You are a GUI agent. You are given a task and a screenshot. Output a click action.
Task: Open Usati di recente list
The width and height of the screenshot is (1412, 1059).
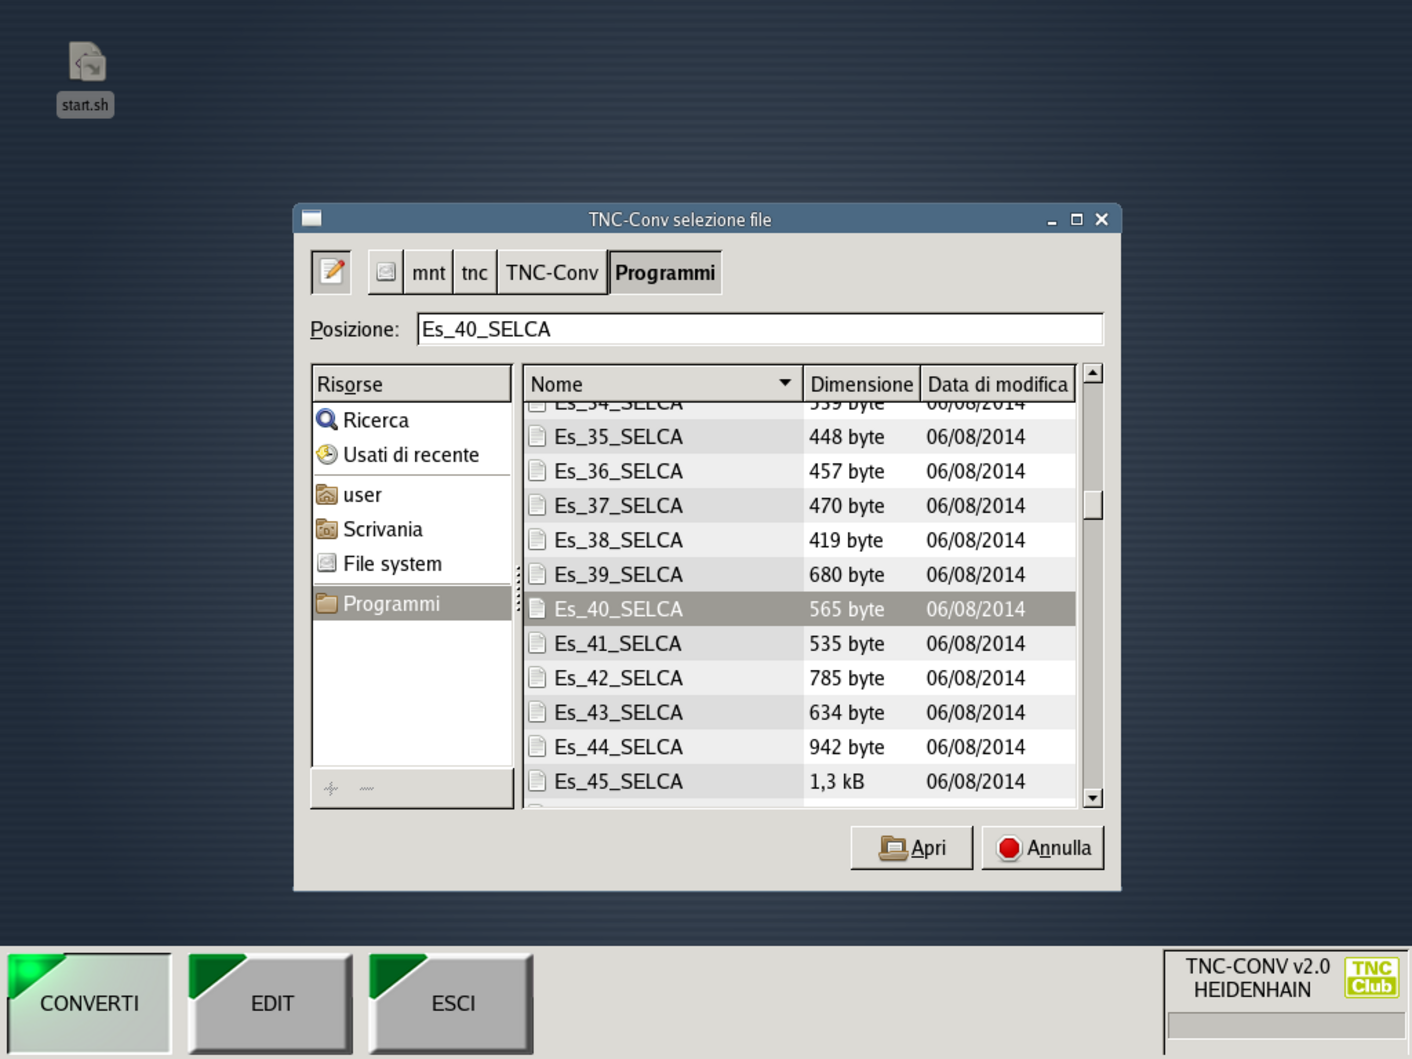[410, 455]
